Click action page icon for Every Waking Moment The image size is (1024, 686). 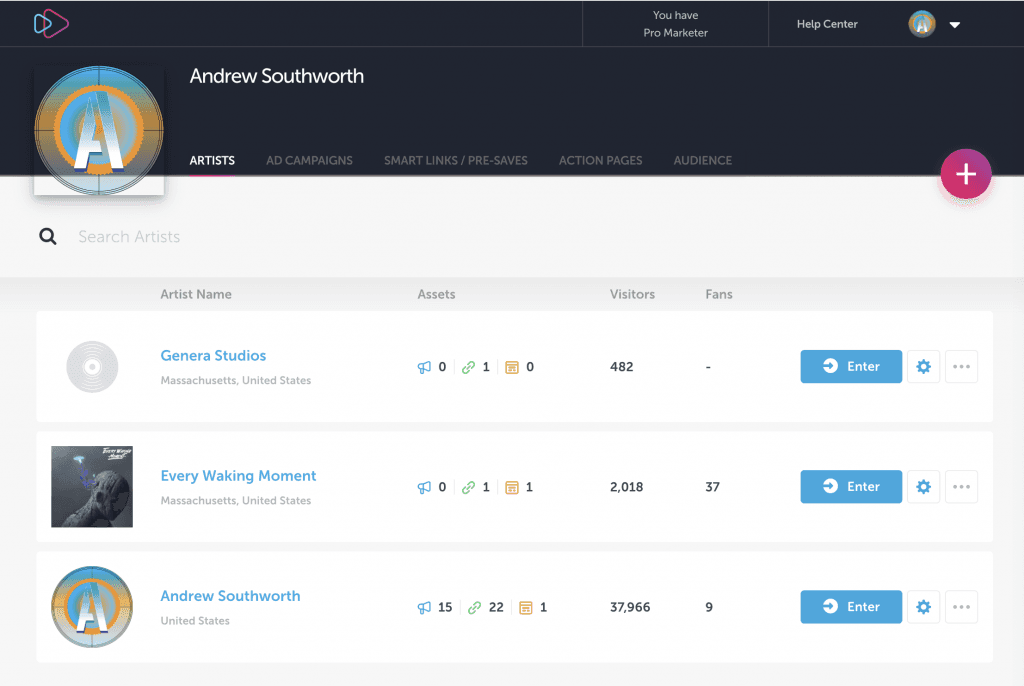(512, 487)
